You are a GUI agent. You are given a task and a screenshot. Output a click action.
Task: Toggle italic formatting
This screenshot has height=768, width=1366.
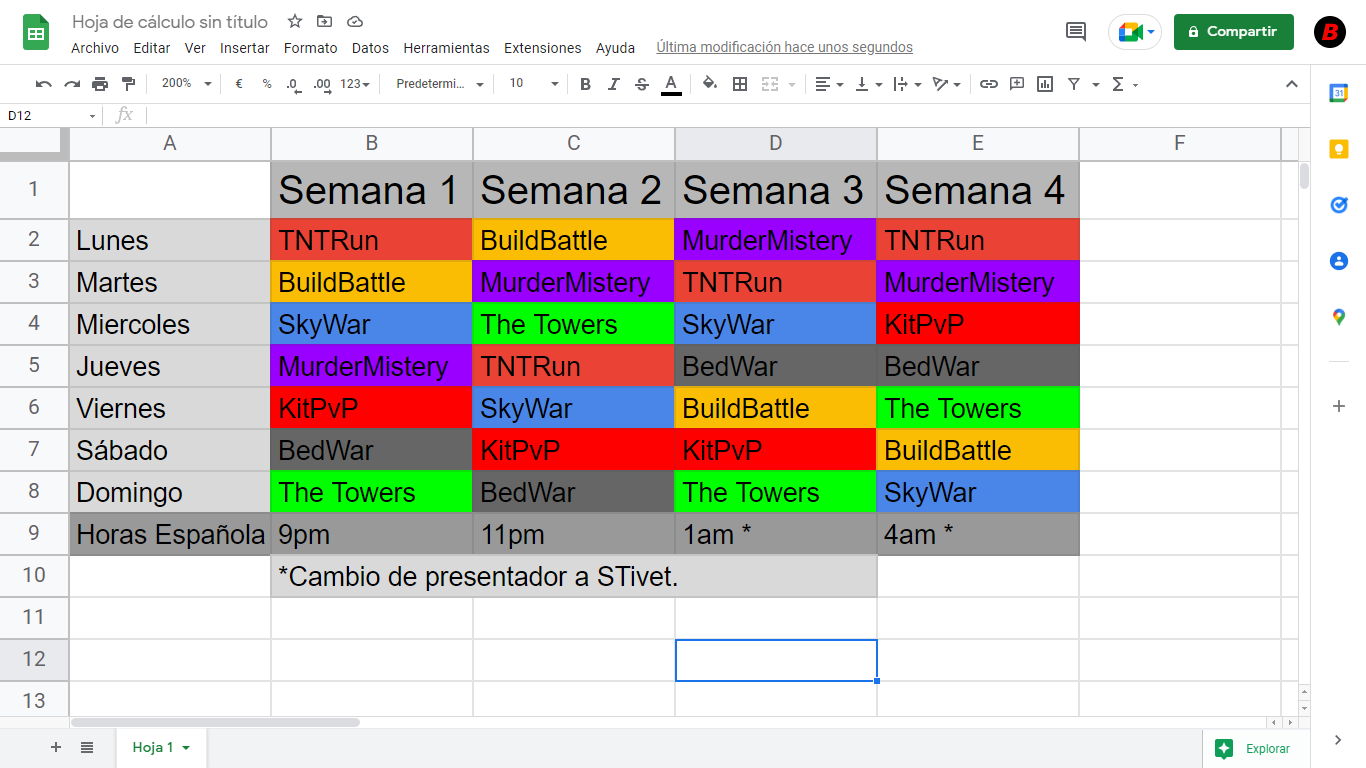pos(614,84)
